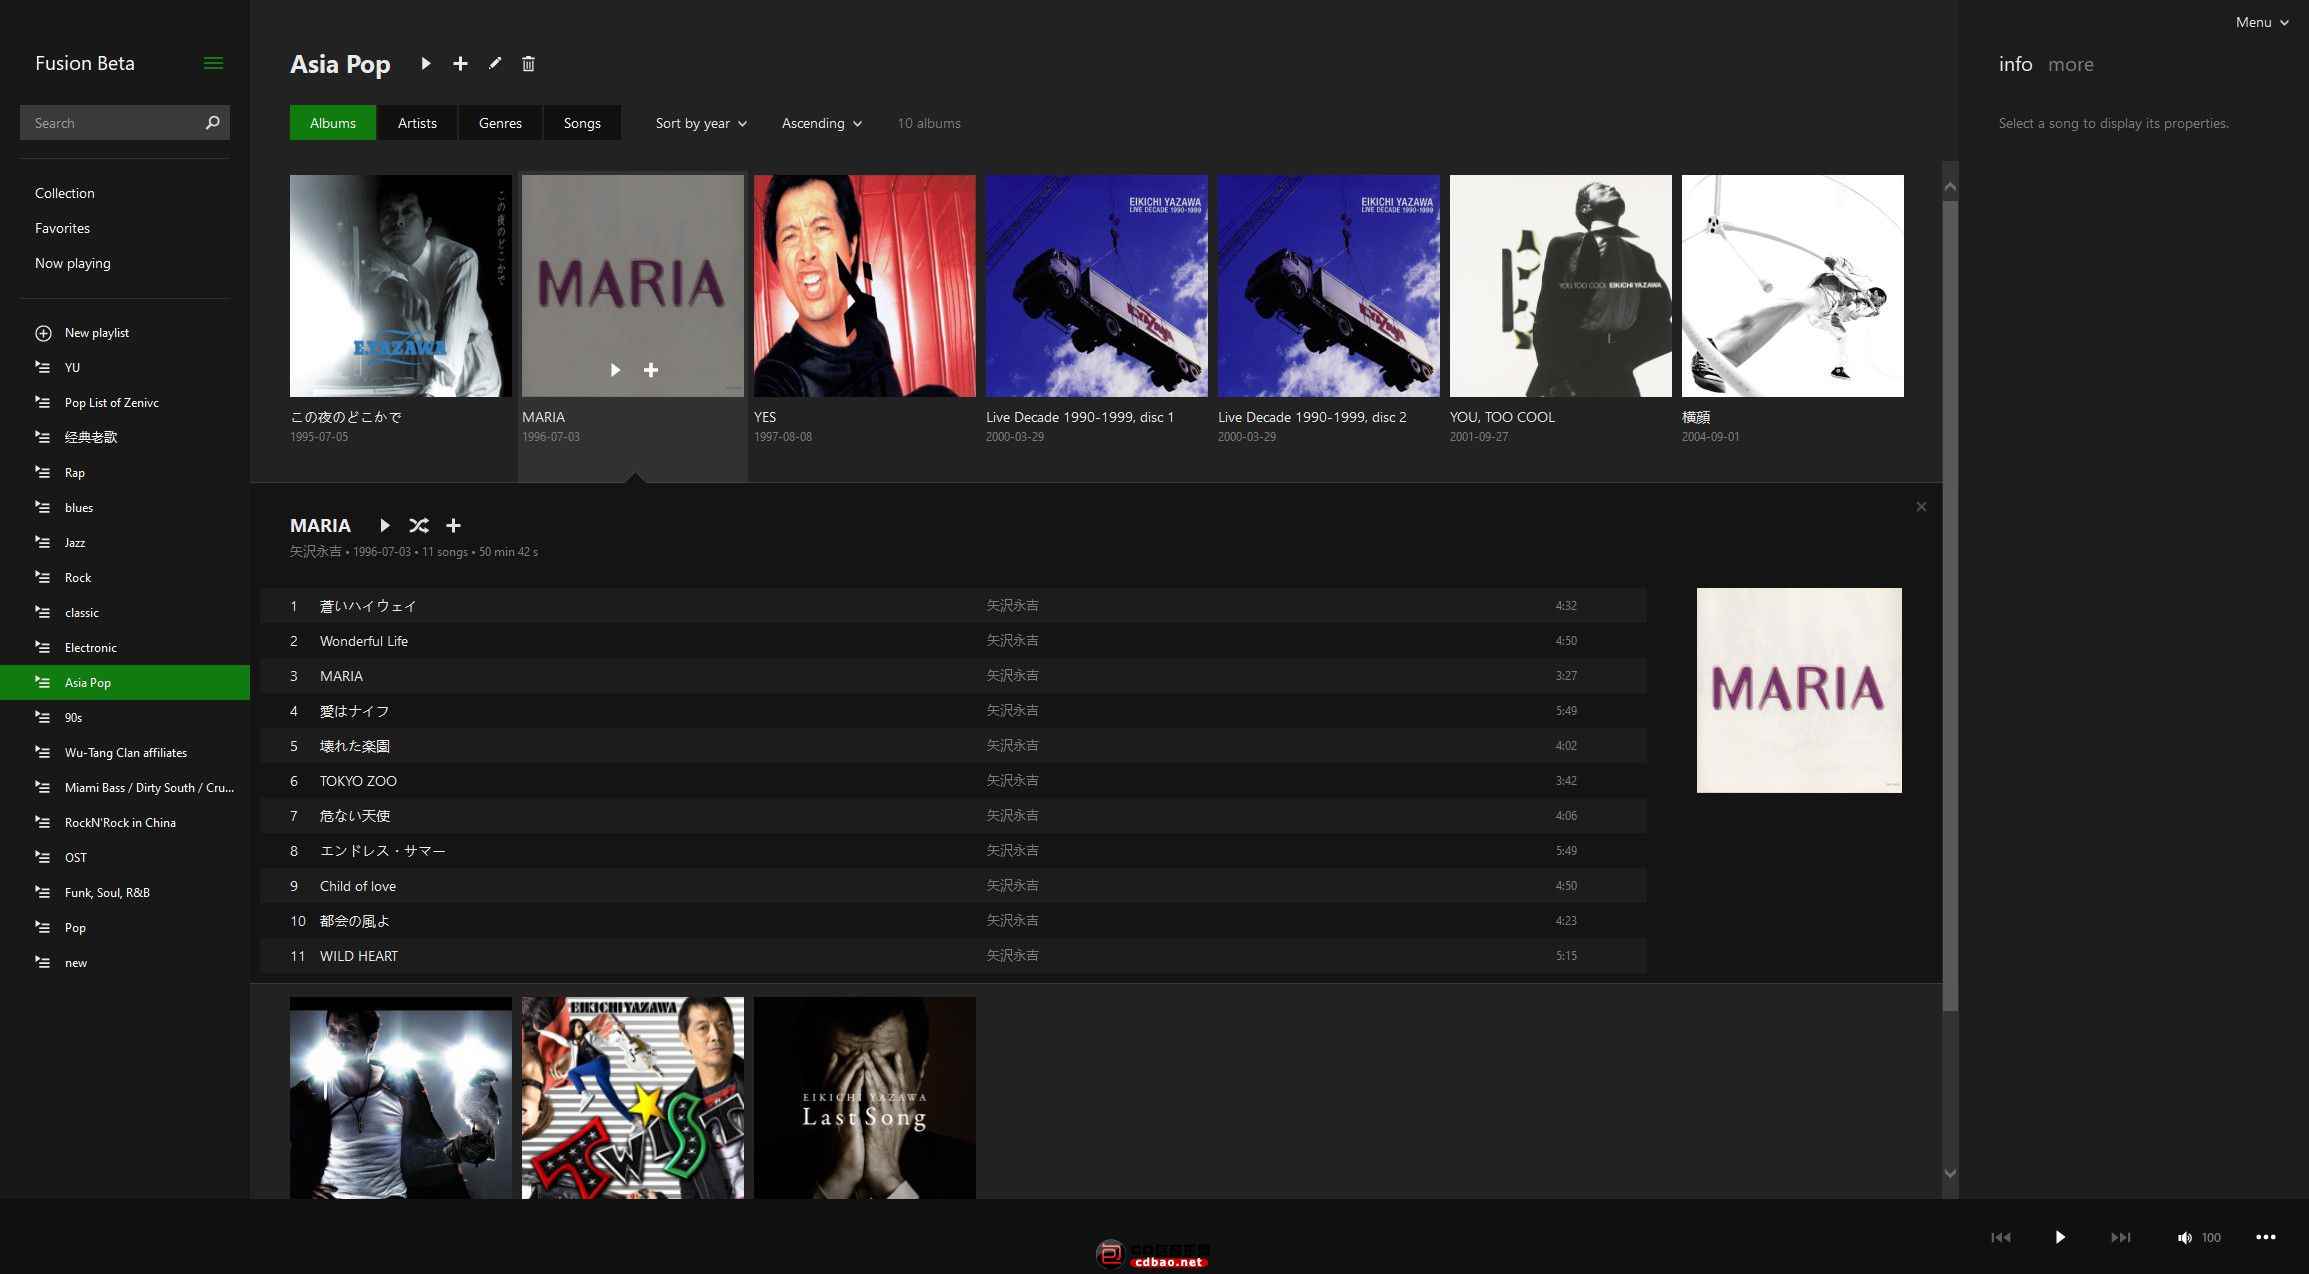Click the scrollbar up arrow
Screen dimensions: 2309x1274
(1950, 187)
